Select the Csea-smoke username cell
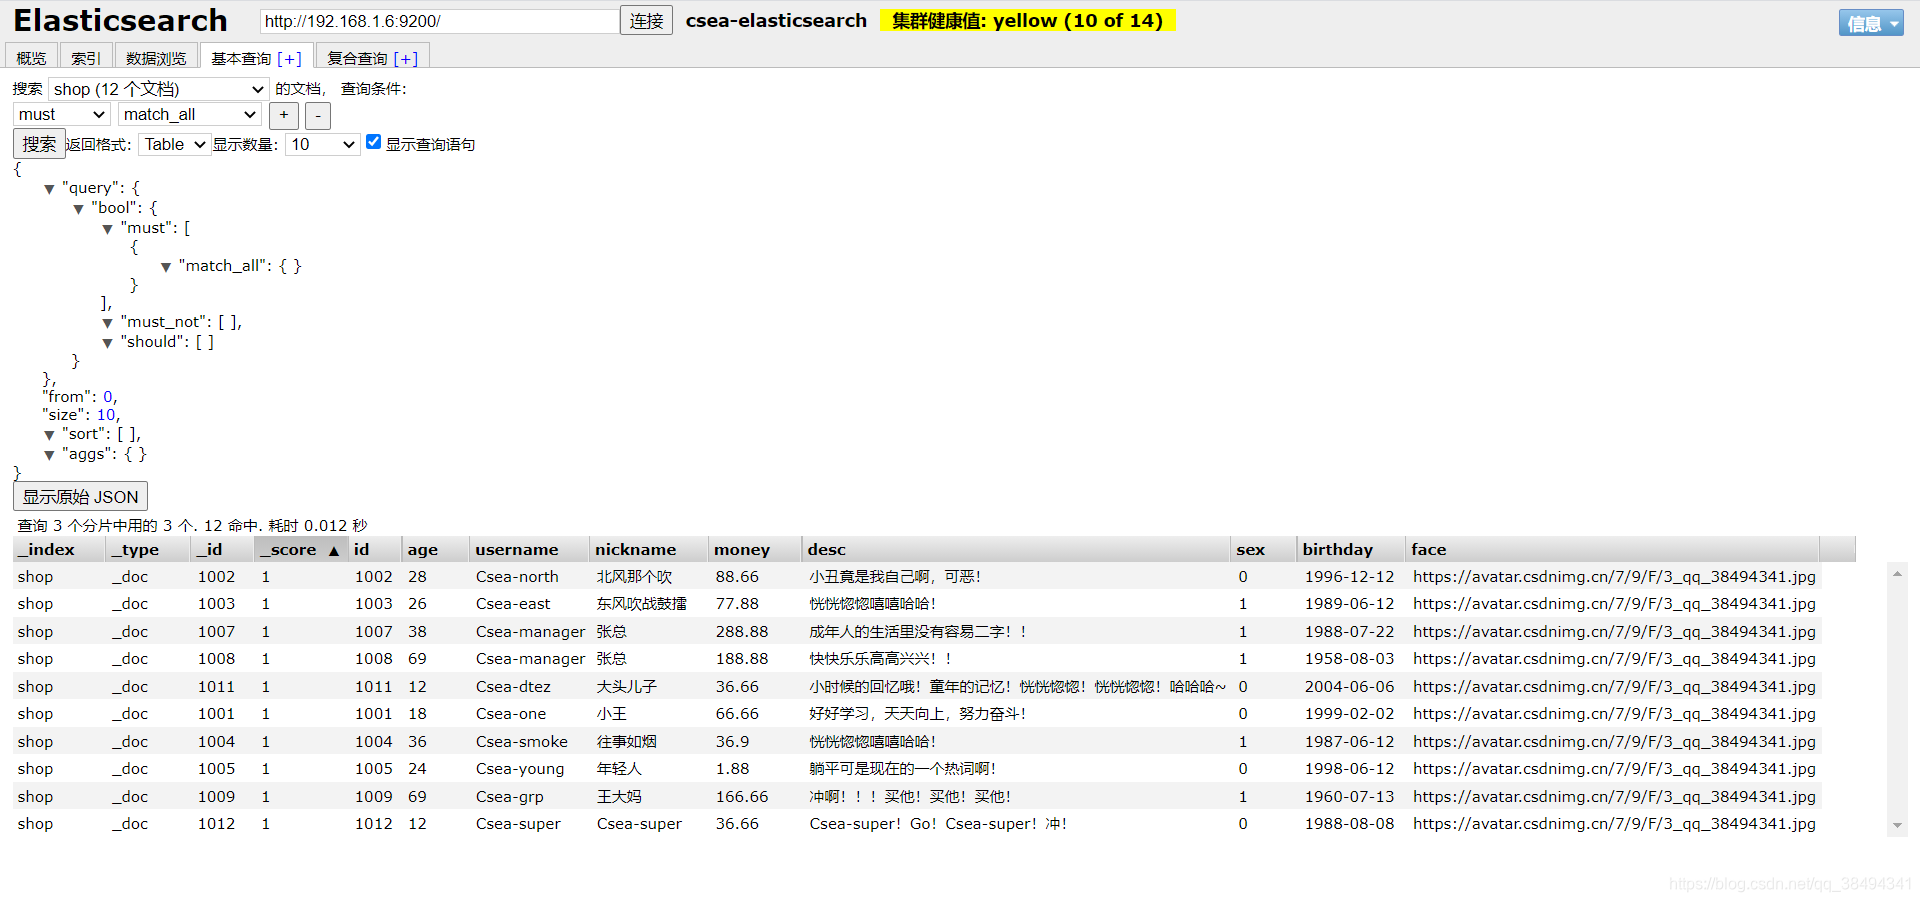Viewport: 1920px width, 902px height. (521, 742)
